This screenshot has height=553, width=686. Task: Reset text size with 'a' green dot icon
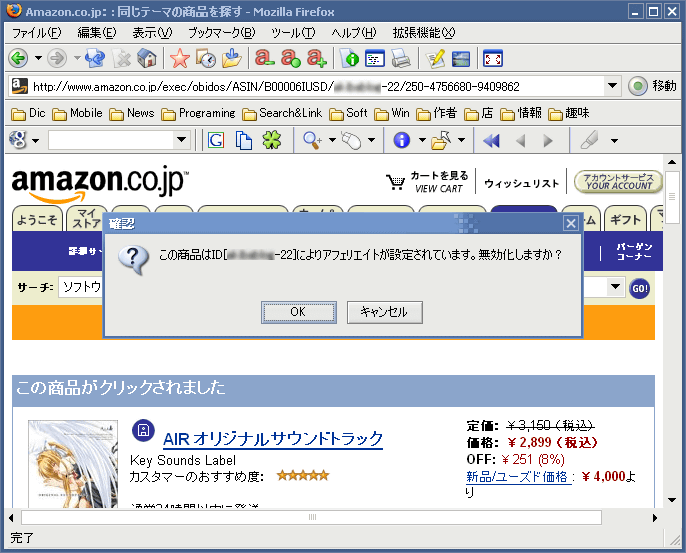(x=290, y=58)
